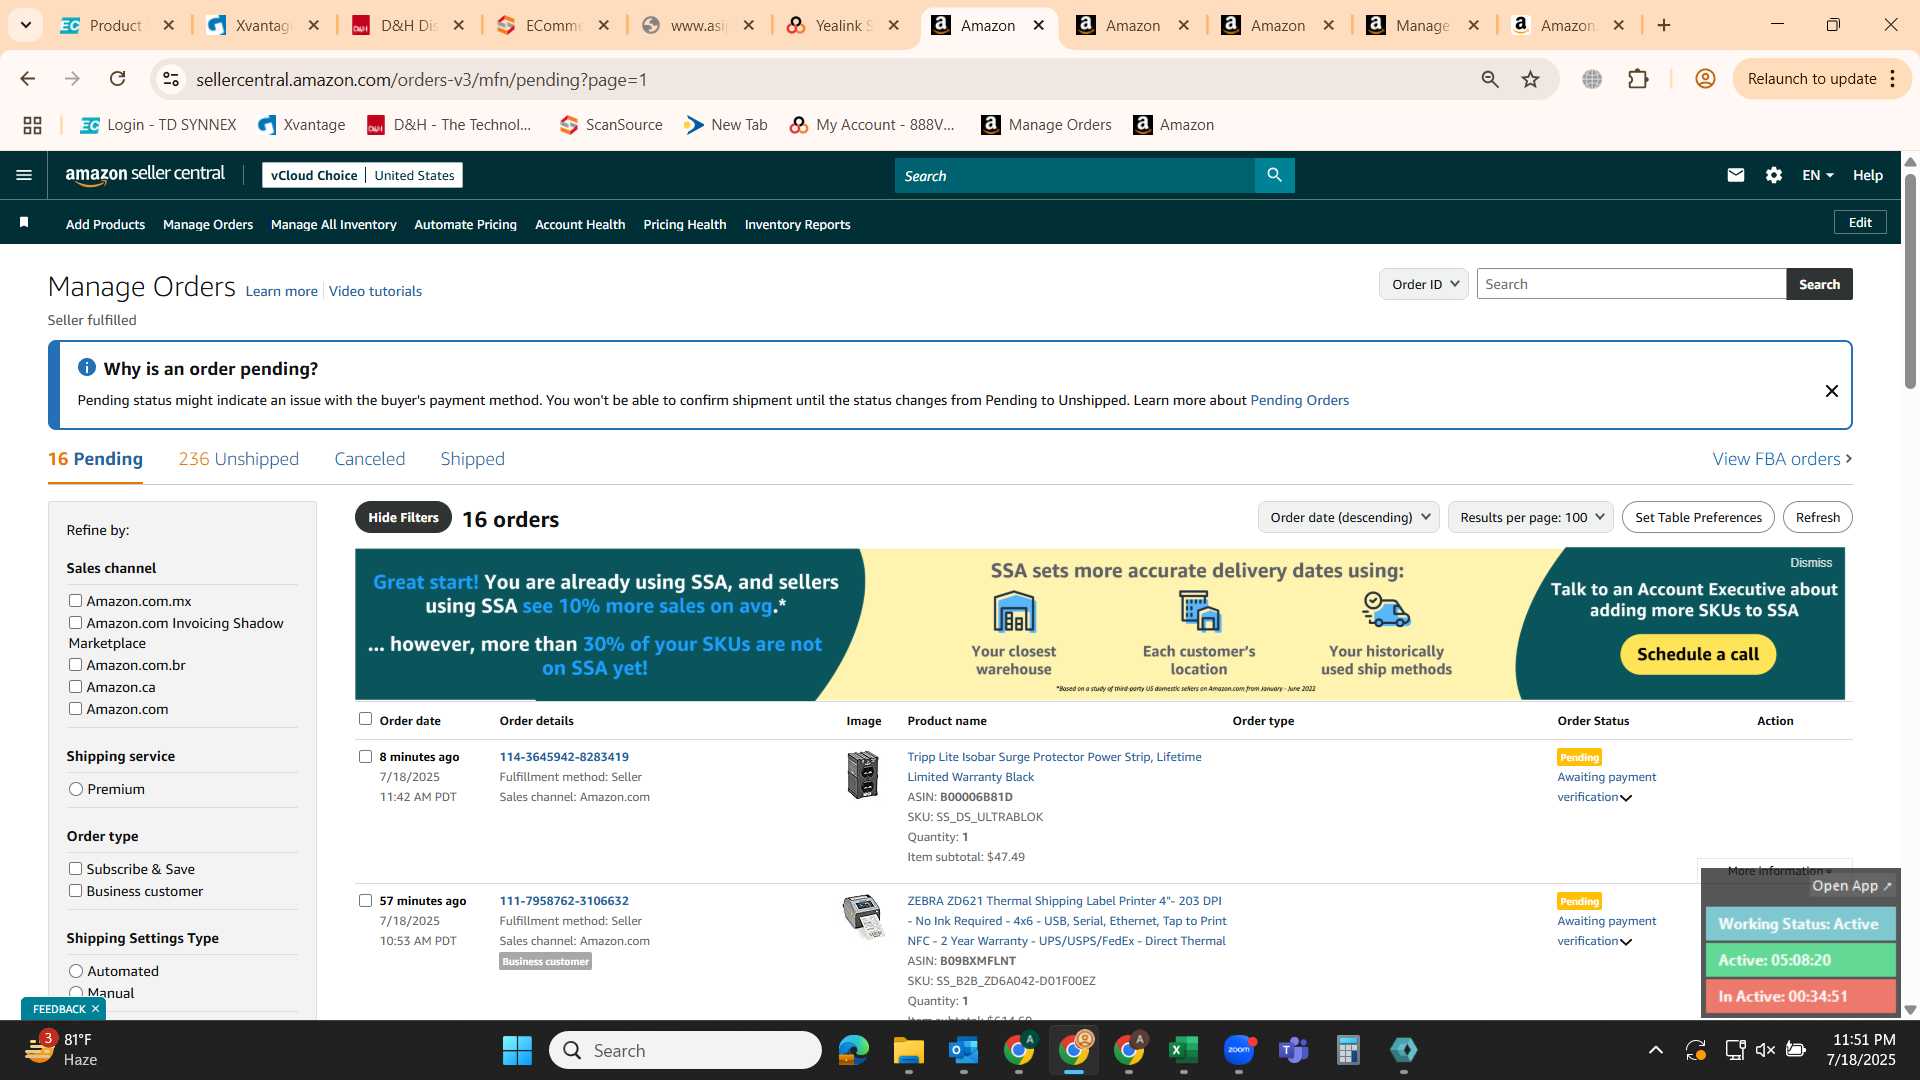This screenshot has width=1920, height=1080.
Task: Show hidden system tray icons
Action: [1655, 1050]
